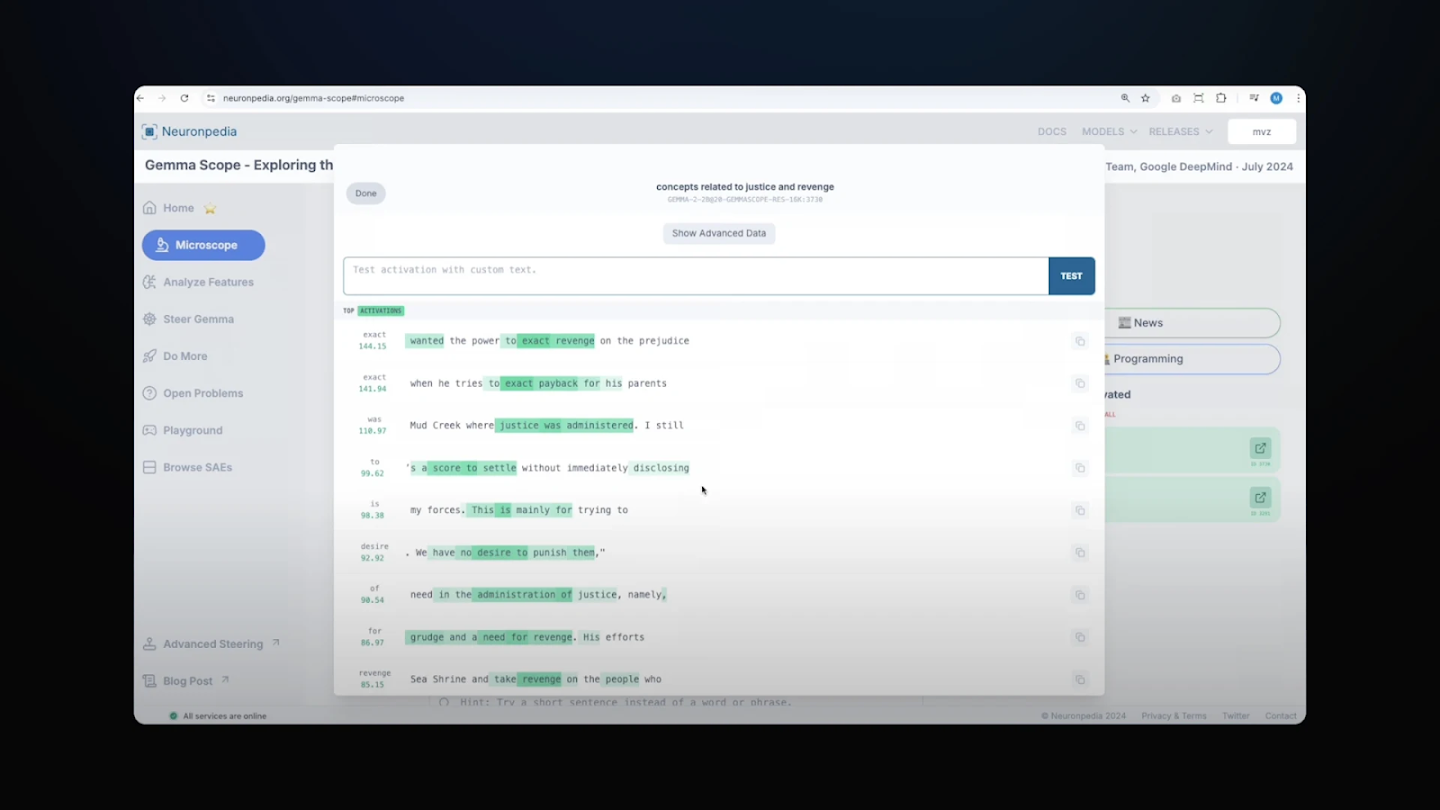Copy the 'exact revenge' activation row

tap(1080, 341)
